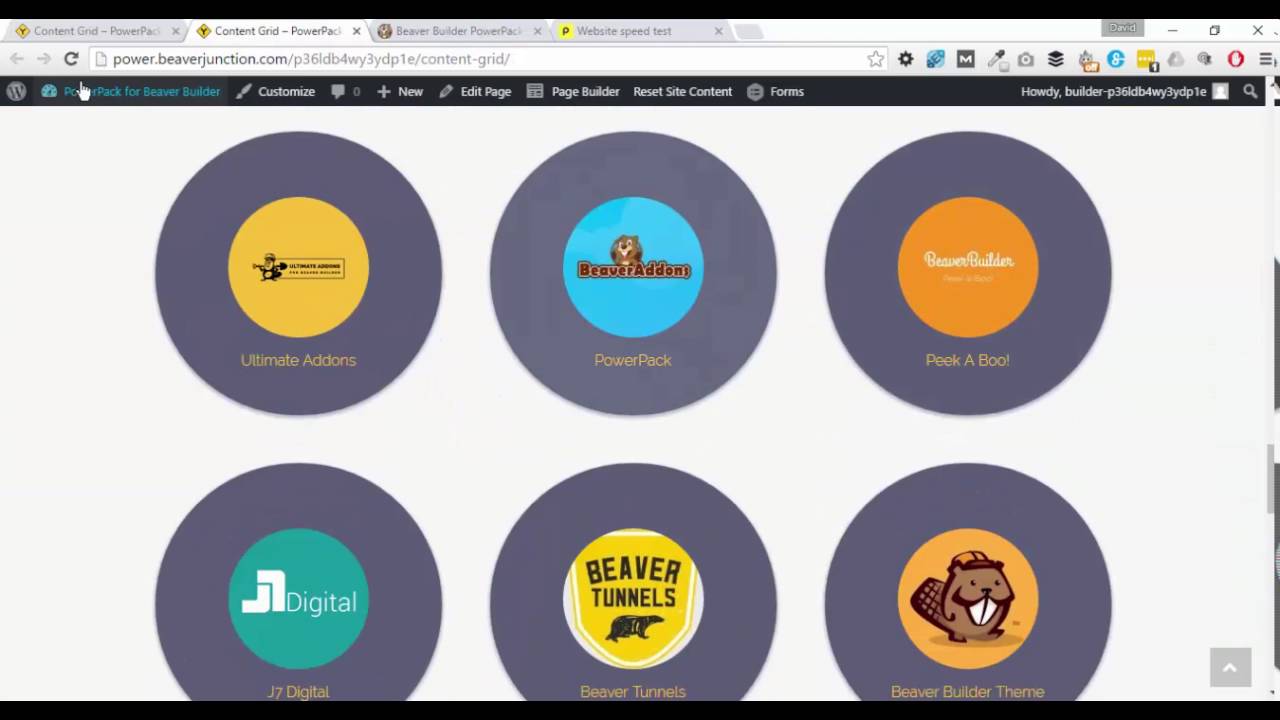Click the M extension icon
The height and width of the screenshot is (720, 1280).
(965, 59)
